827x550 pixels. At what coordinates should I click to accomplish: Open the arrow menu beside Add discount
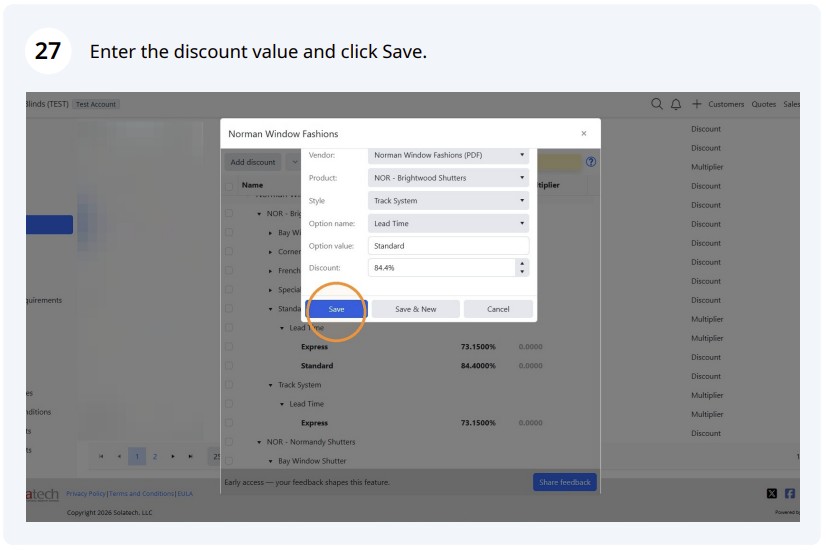coord(294,162)
